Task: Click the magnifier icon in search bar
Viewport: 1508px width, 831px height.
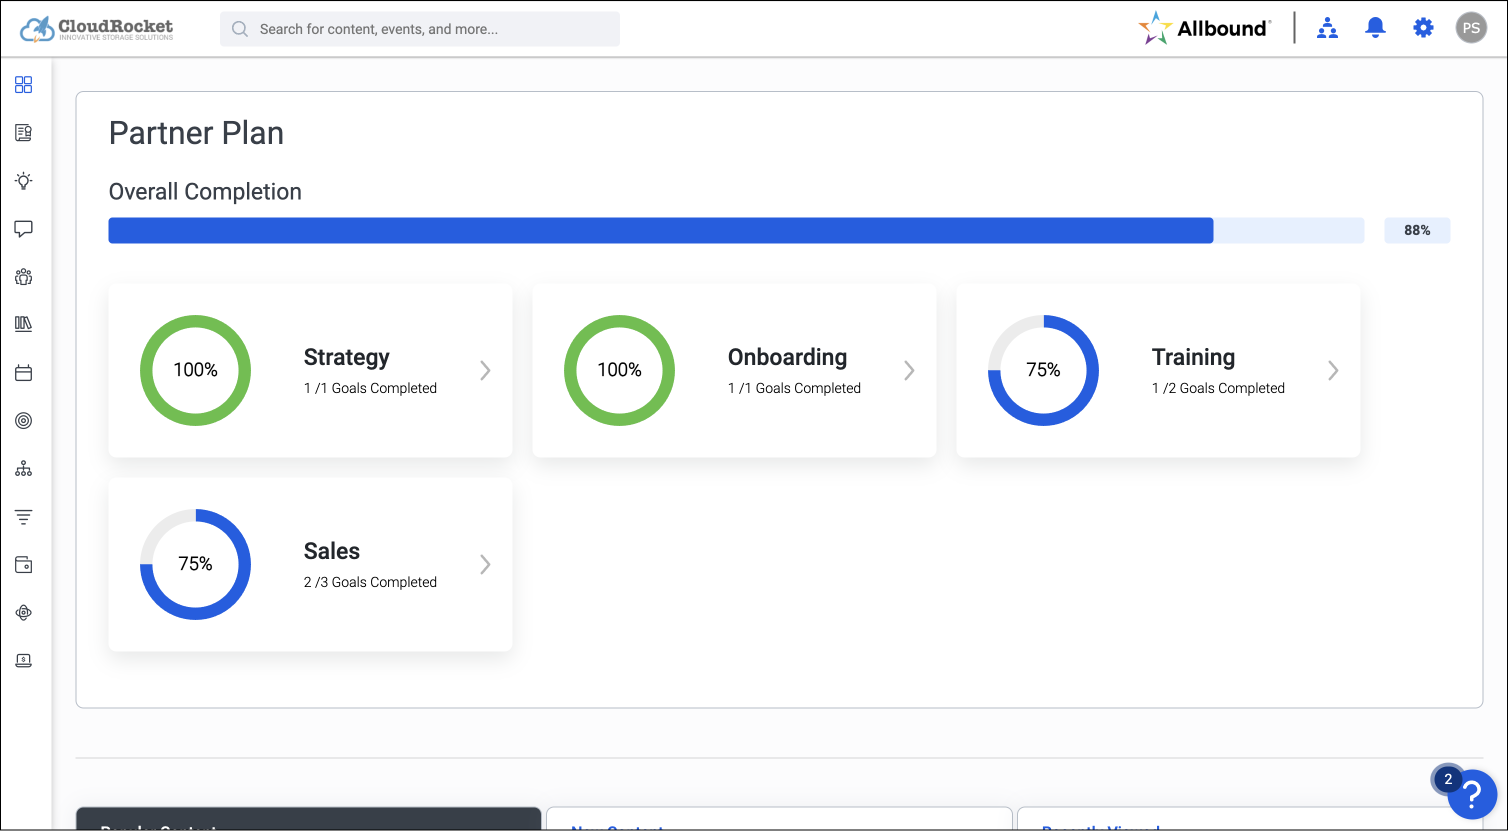Action: 240,29
